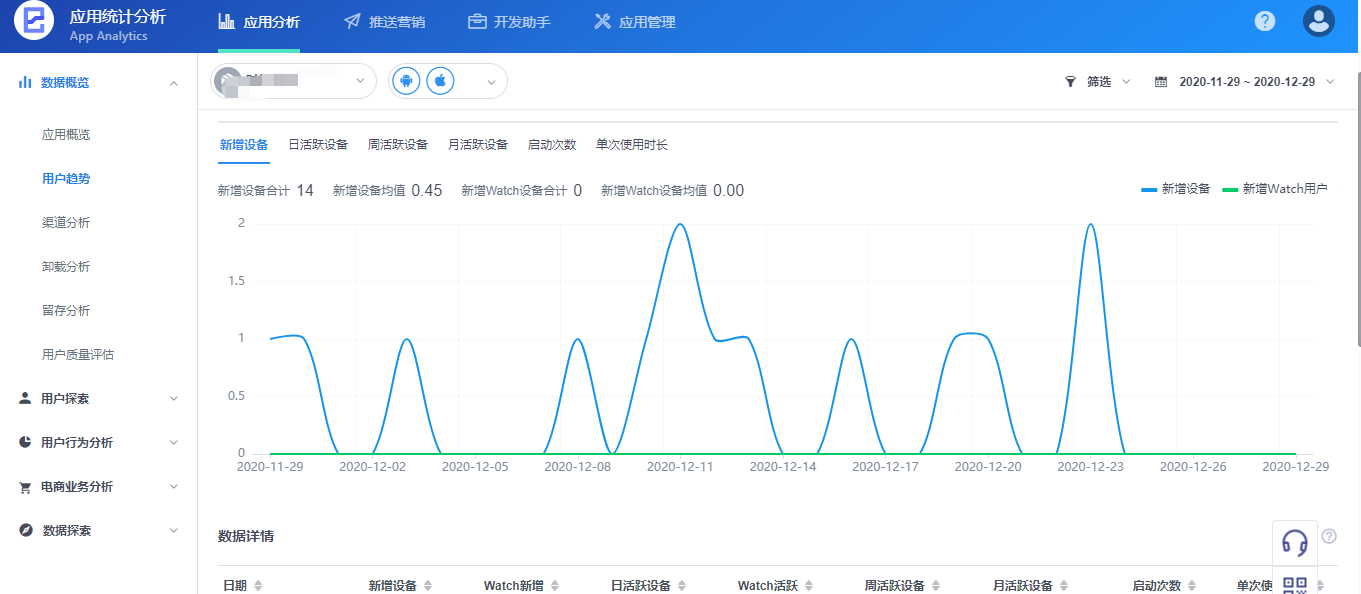Collapse the 数据概览 sidebar section
The height and width of the screenshot is (594, 1361).
174,83
